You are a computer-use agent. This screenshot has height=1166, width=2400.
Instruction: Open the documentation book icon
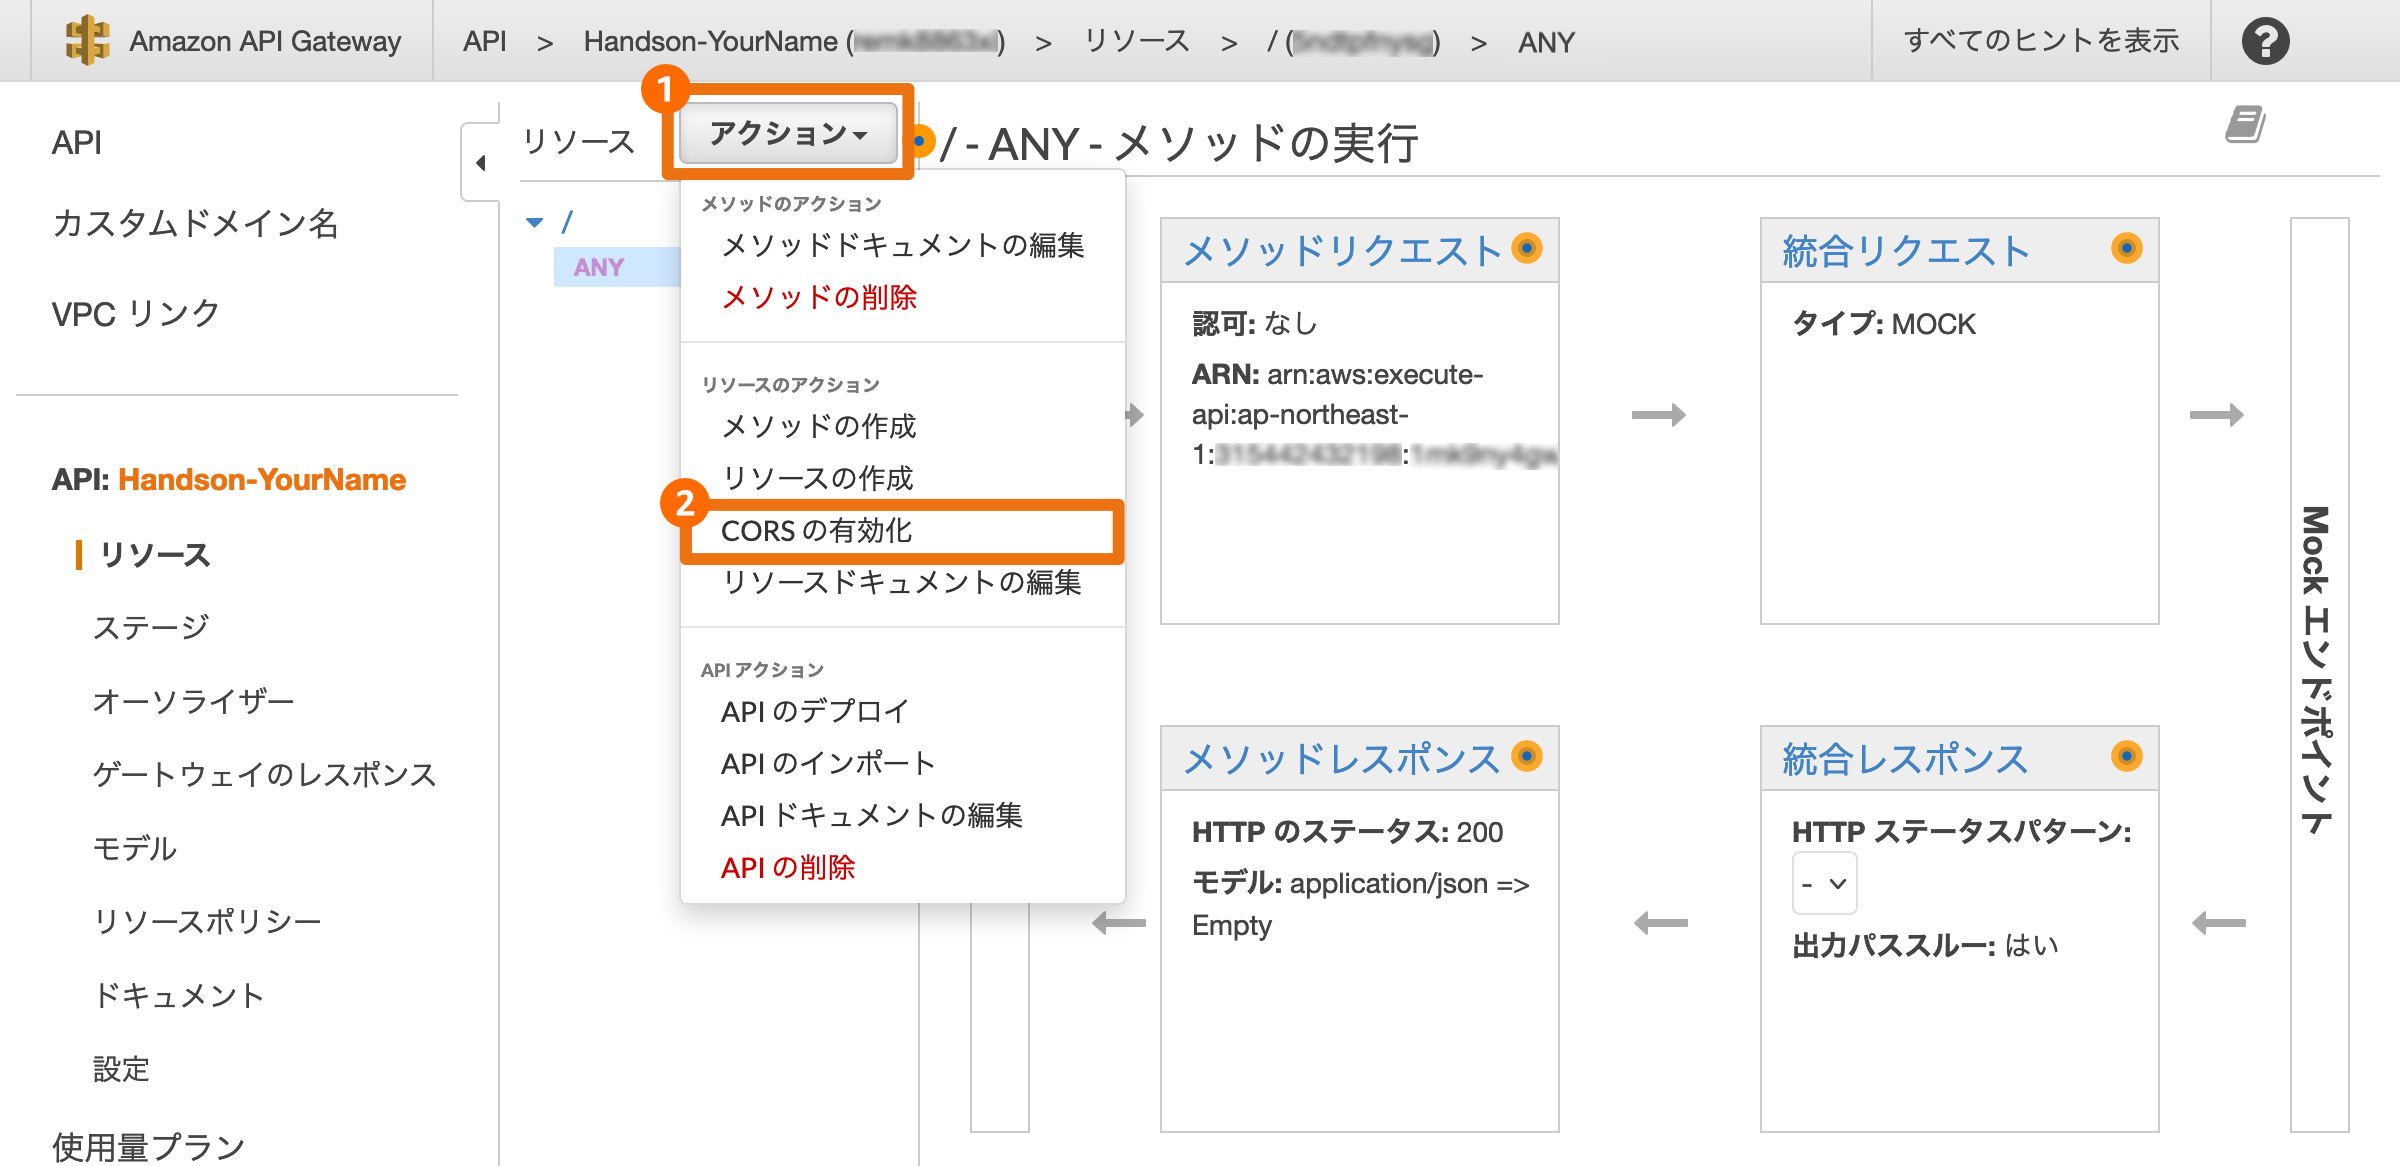tap(2245, 124)
